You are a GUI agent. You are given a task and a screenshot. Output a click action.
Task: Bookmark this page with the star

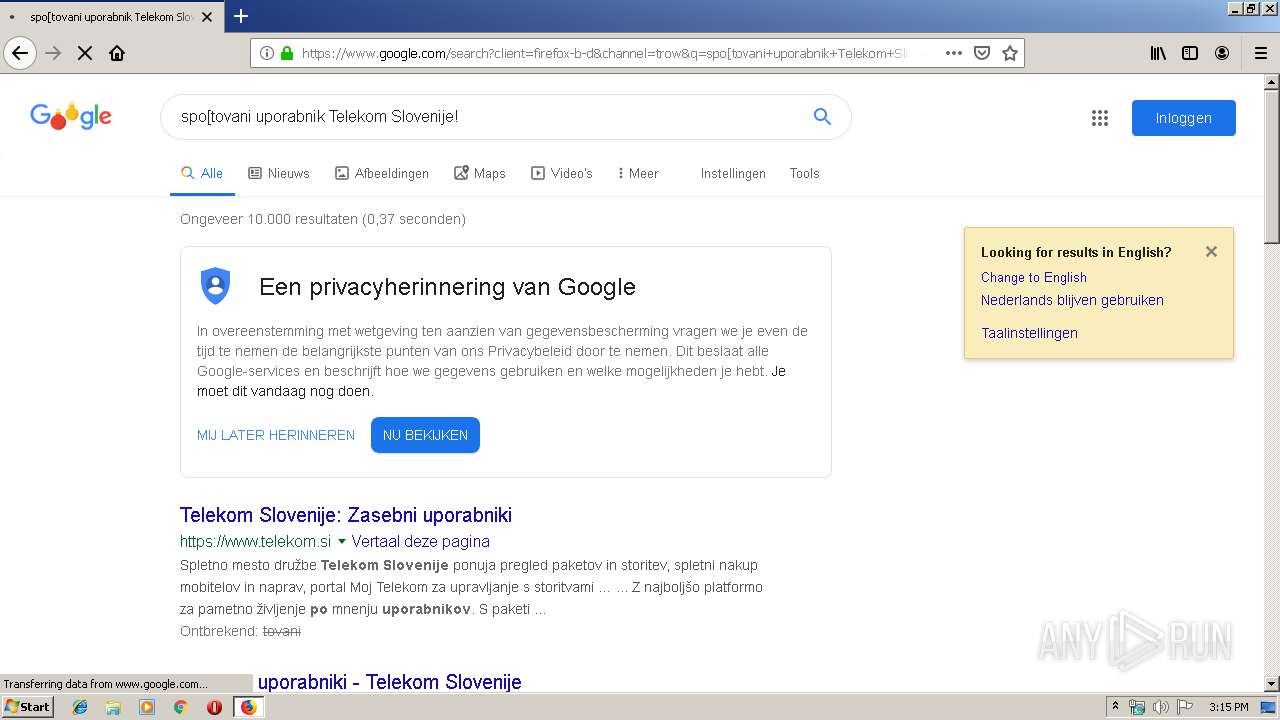1010,53
